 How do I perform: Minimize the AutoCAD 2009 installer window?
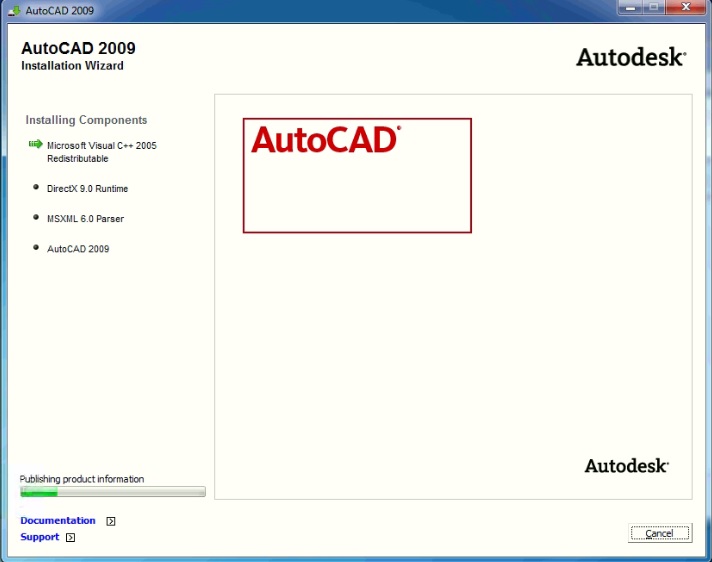[x=631, y=8]
